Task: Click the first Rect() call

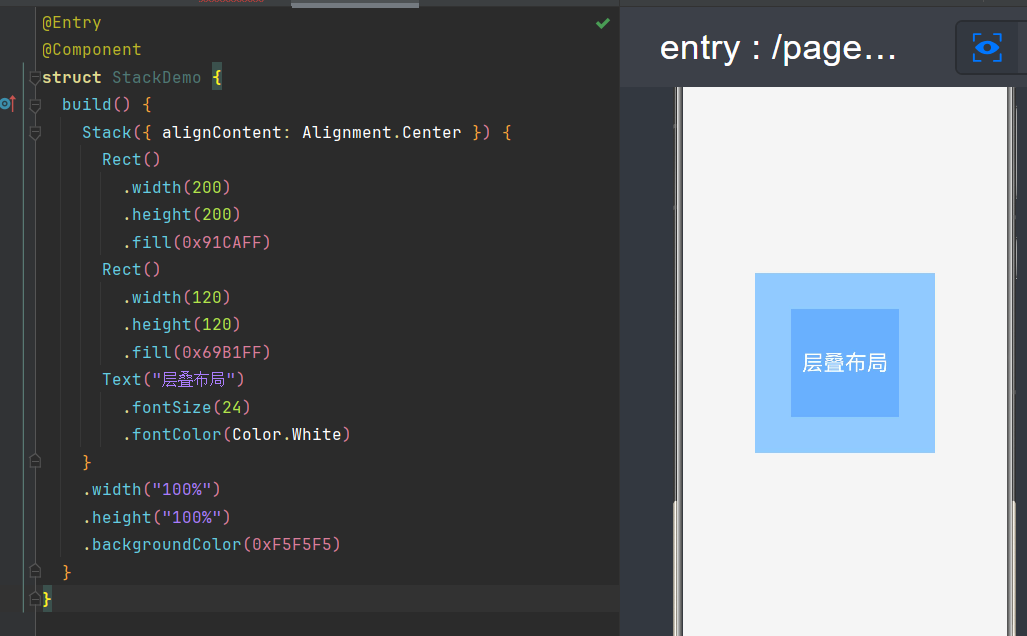Action: pos(131,160)
